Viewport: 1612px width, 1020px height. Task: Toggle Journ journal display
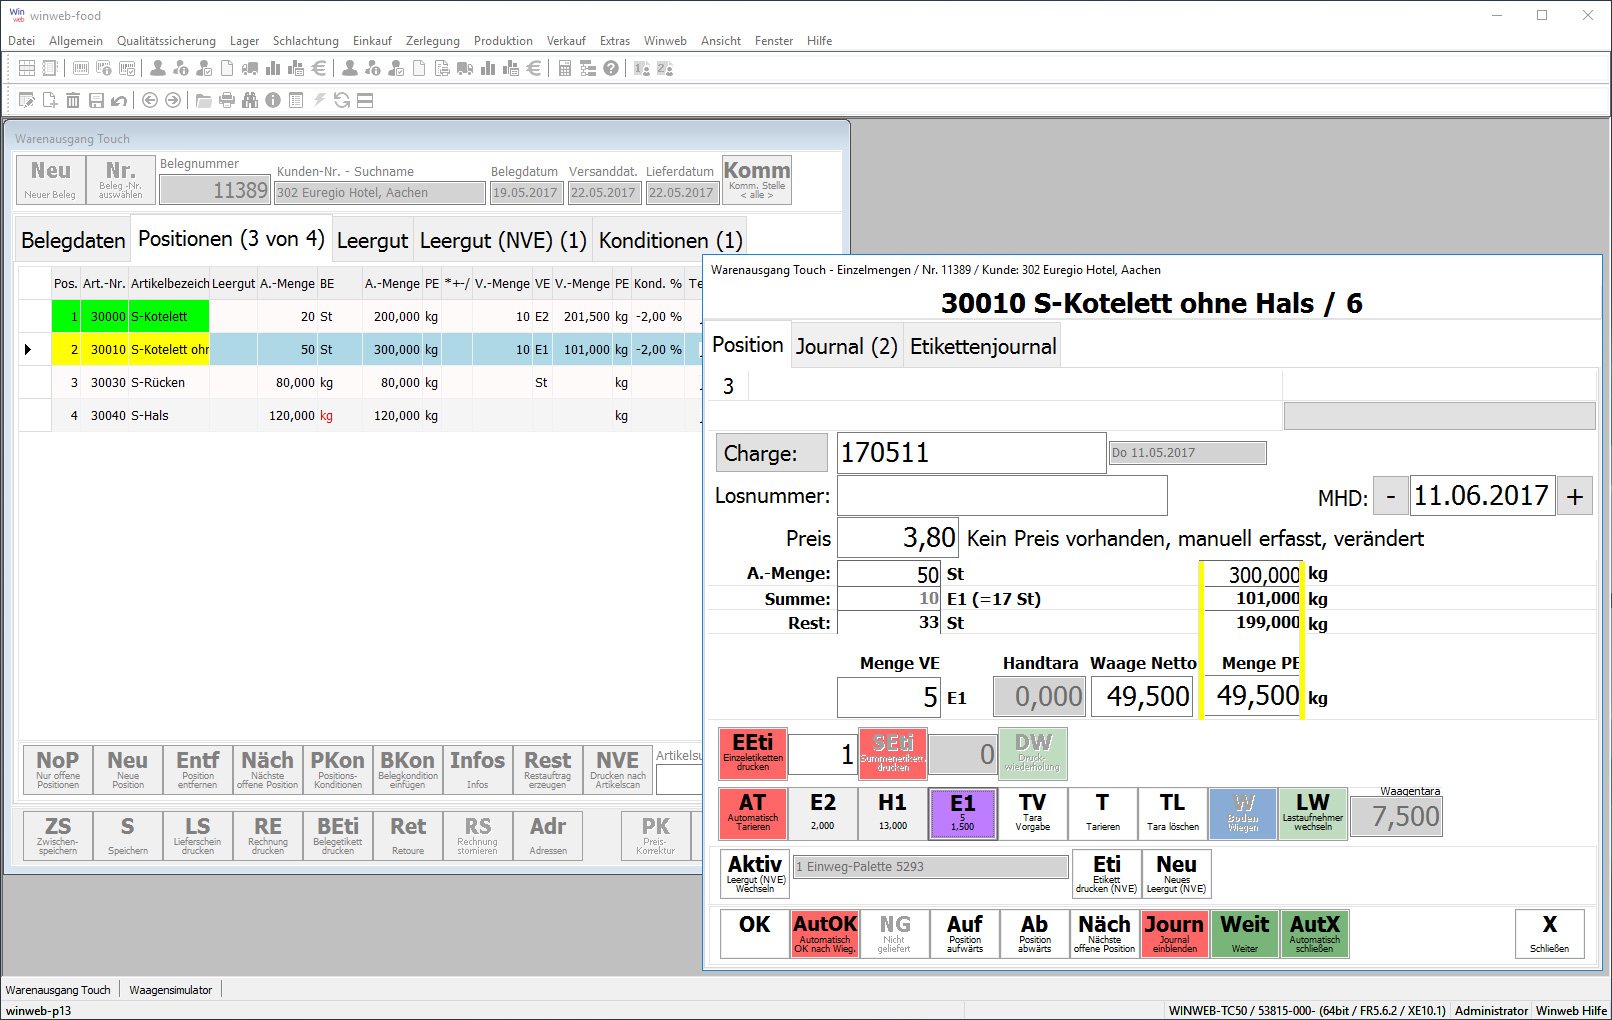1175,934
